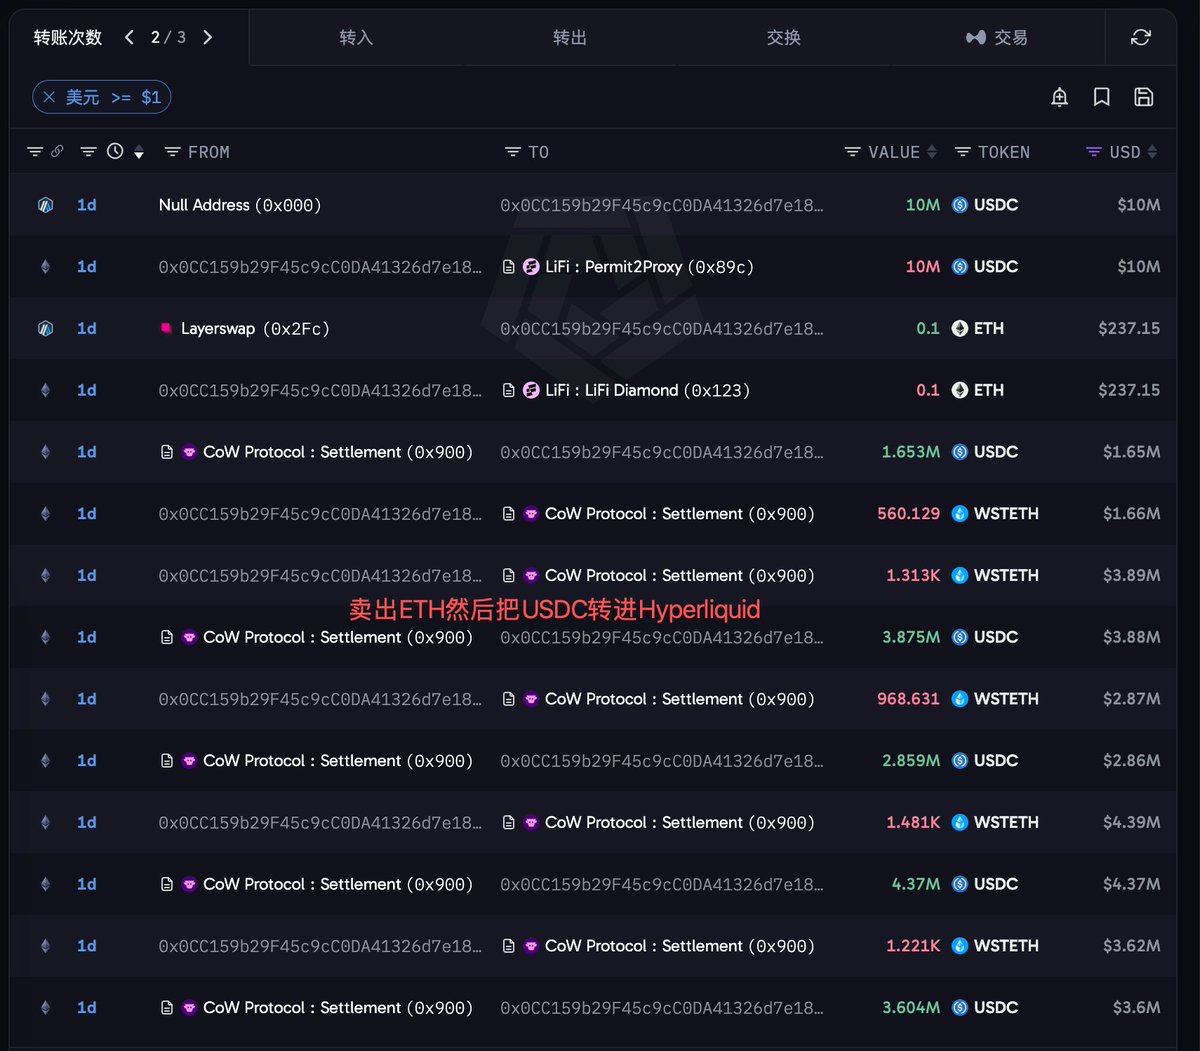This screenshot has height=1051, width=1200.
Task: Refresh the transfers list
Action: (x=1141, y=37)
